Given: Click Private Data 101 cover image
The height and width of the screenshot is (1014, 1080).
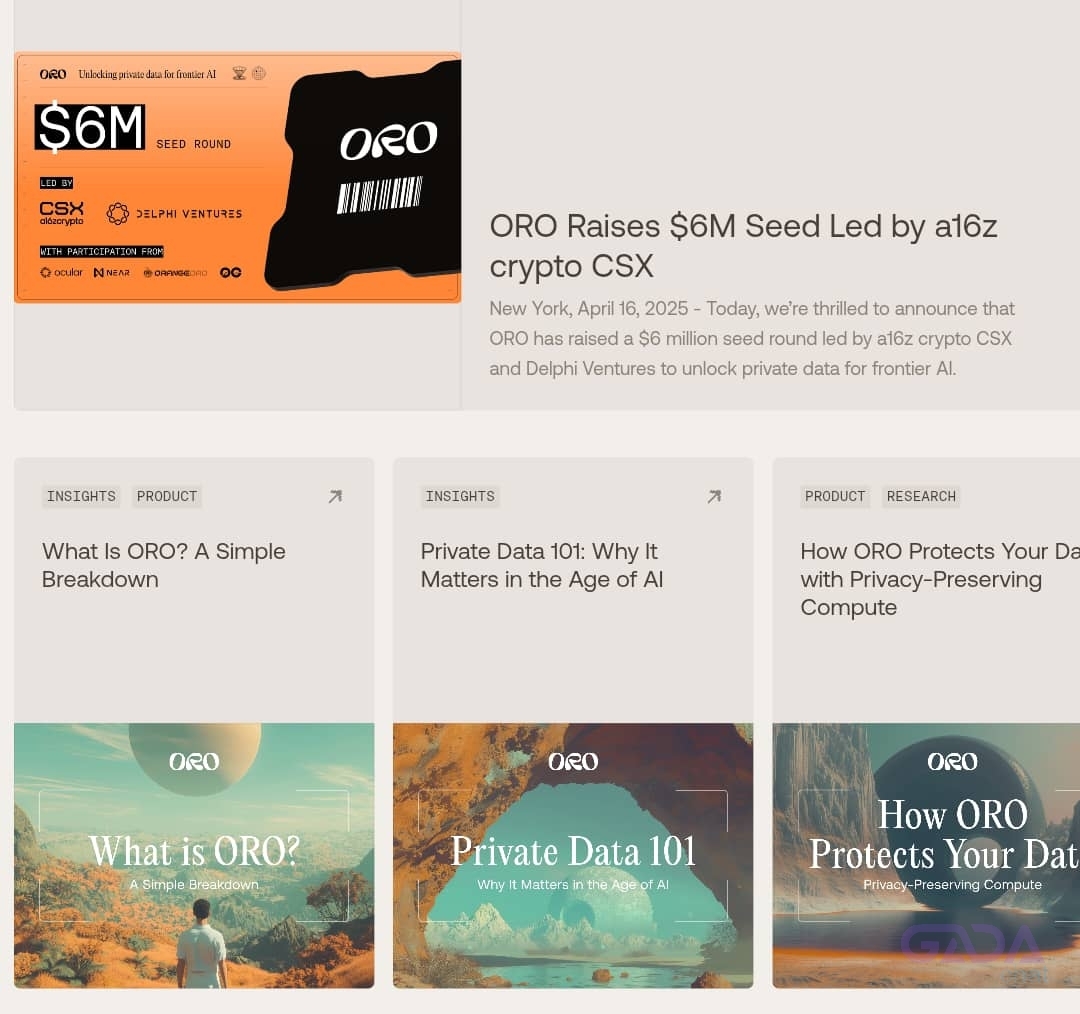Looking at the screenshot, I should [573, 856].
